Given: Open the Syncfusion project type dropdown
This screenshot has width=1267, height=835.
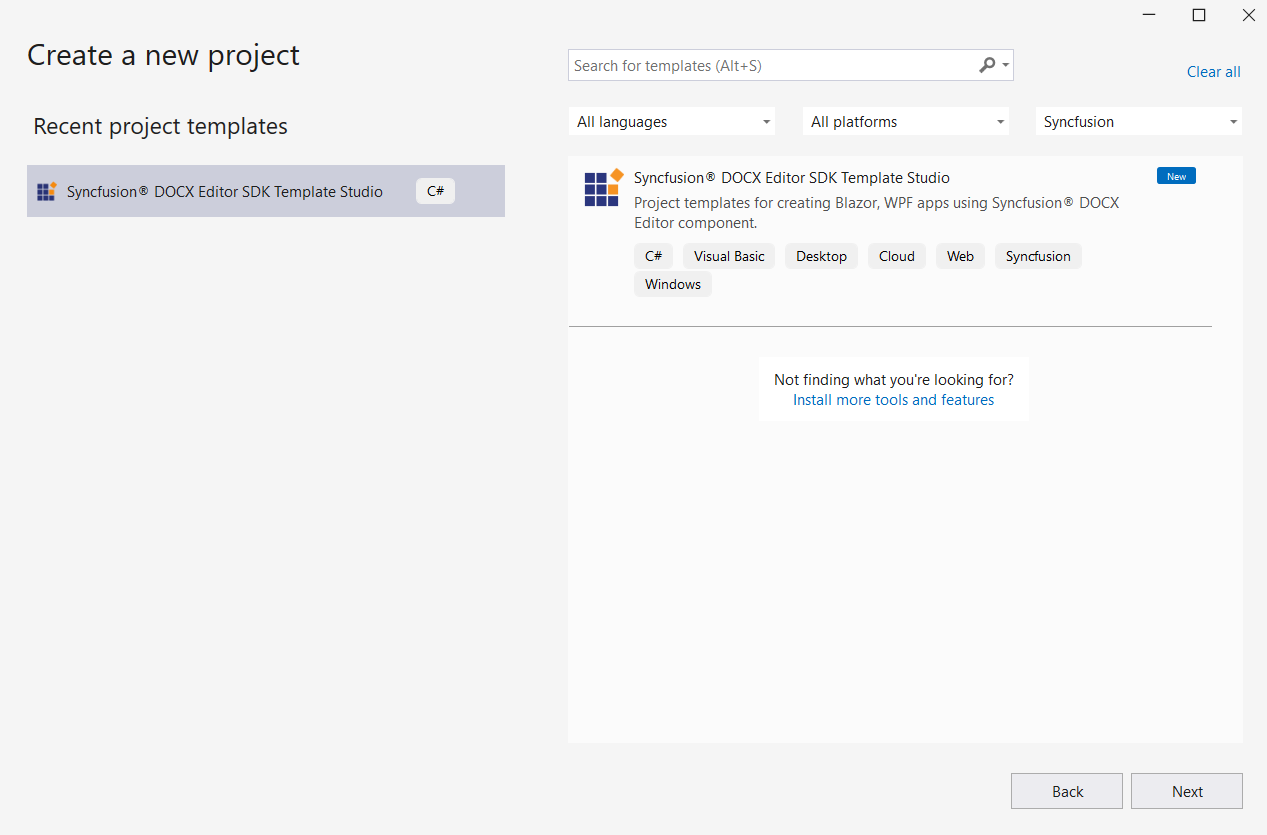Looking at the screenshot, I should [1139, 122].
